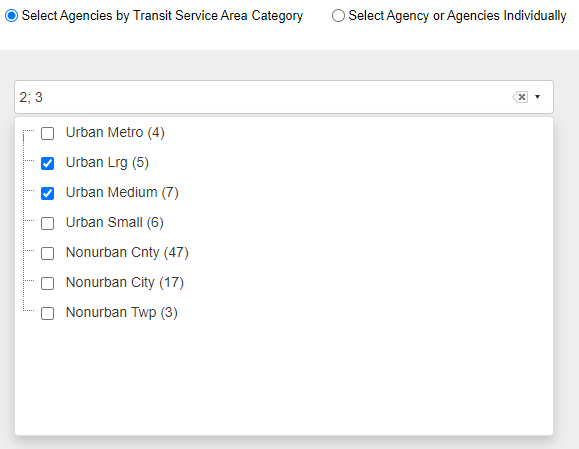
Task: Enable the Nonurban Cnty (47) checkbox
Action: 47,253
